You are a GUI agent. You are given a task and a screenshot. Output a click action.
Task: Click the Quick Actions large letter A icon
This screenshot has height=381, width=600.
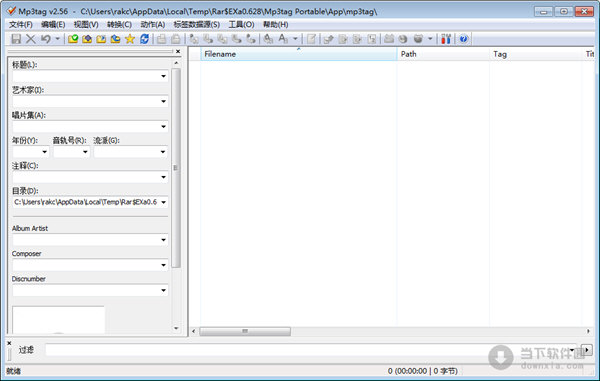[283, 39]
